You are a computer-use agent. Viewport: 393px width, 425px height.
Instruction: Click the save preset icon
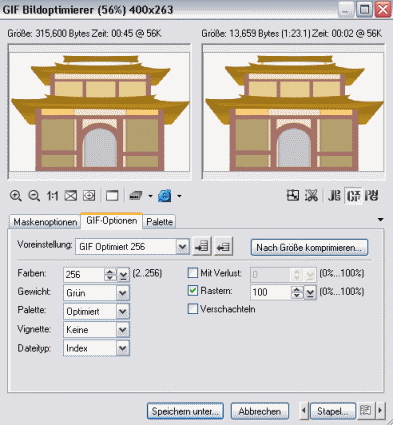click(x=202, y=247)
